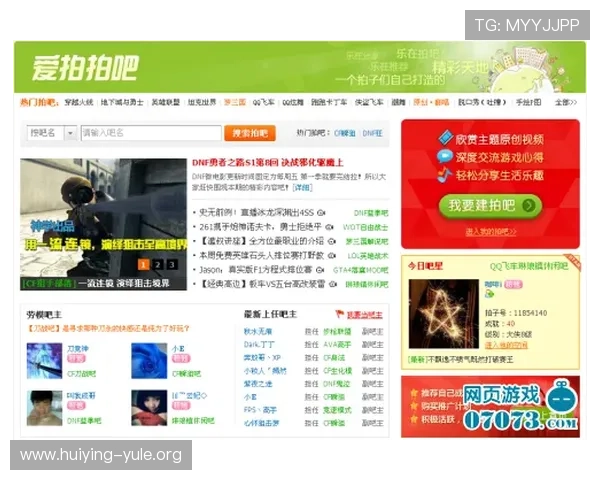Viewport: 600px width, 480px height.
Task: Click pink badge under 小E model moderator
Action: point(181,358)
